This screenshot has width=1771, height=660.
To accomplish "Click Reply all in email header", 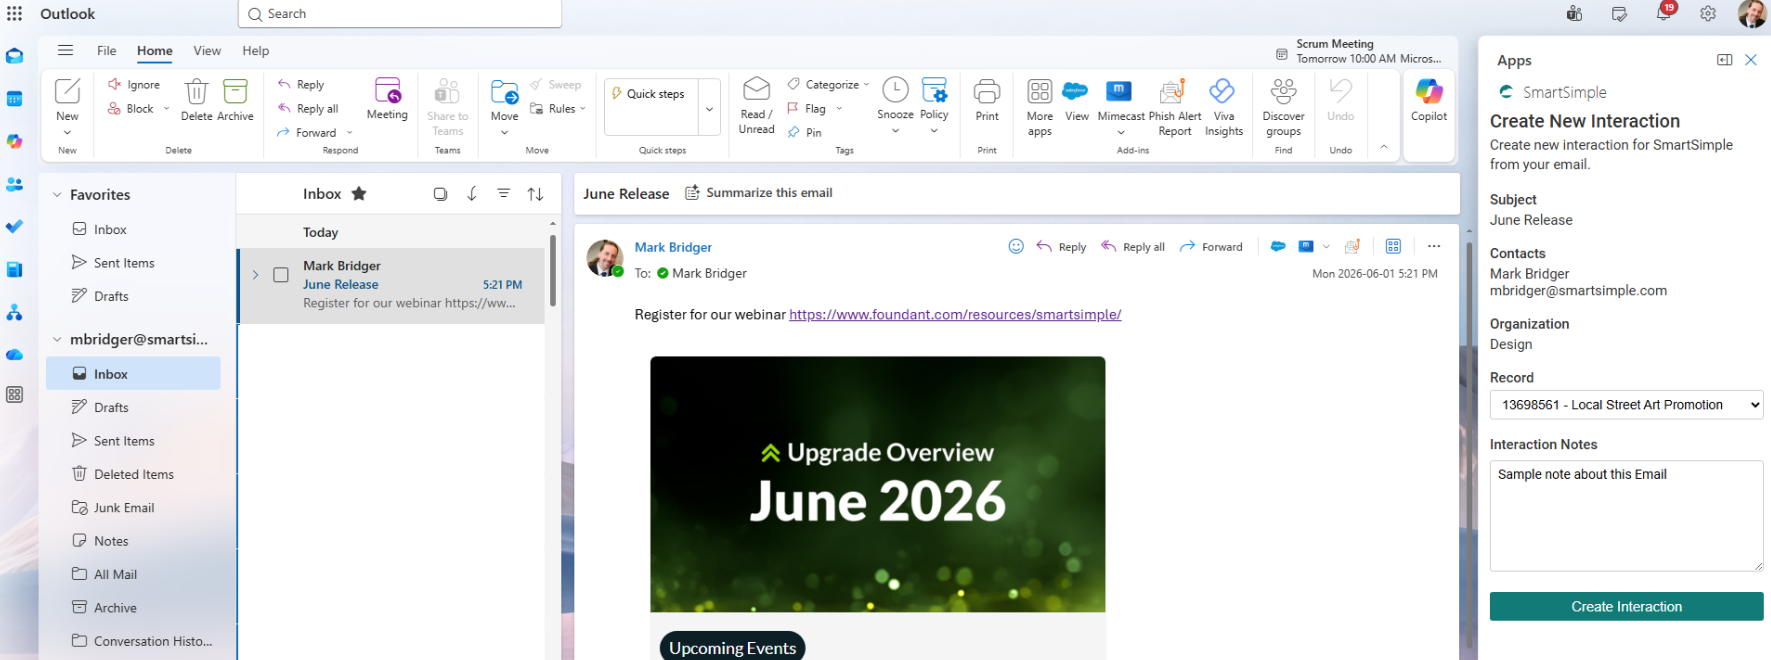I will (x=1133, y=247).
